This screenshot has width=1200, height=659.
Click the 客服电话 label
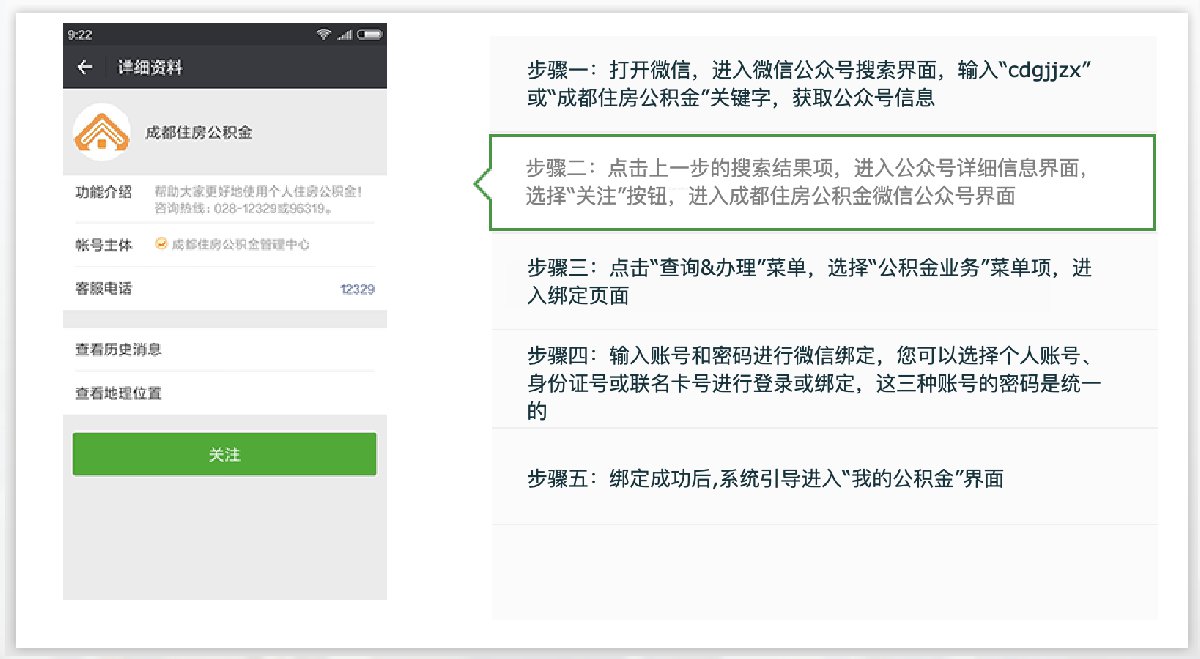[104, 289]
